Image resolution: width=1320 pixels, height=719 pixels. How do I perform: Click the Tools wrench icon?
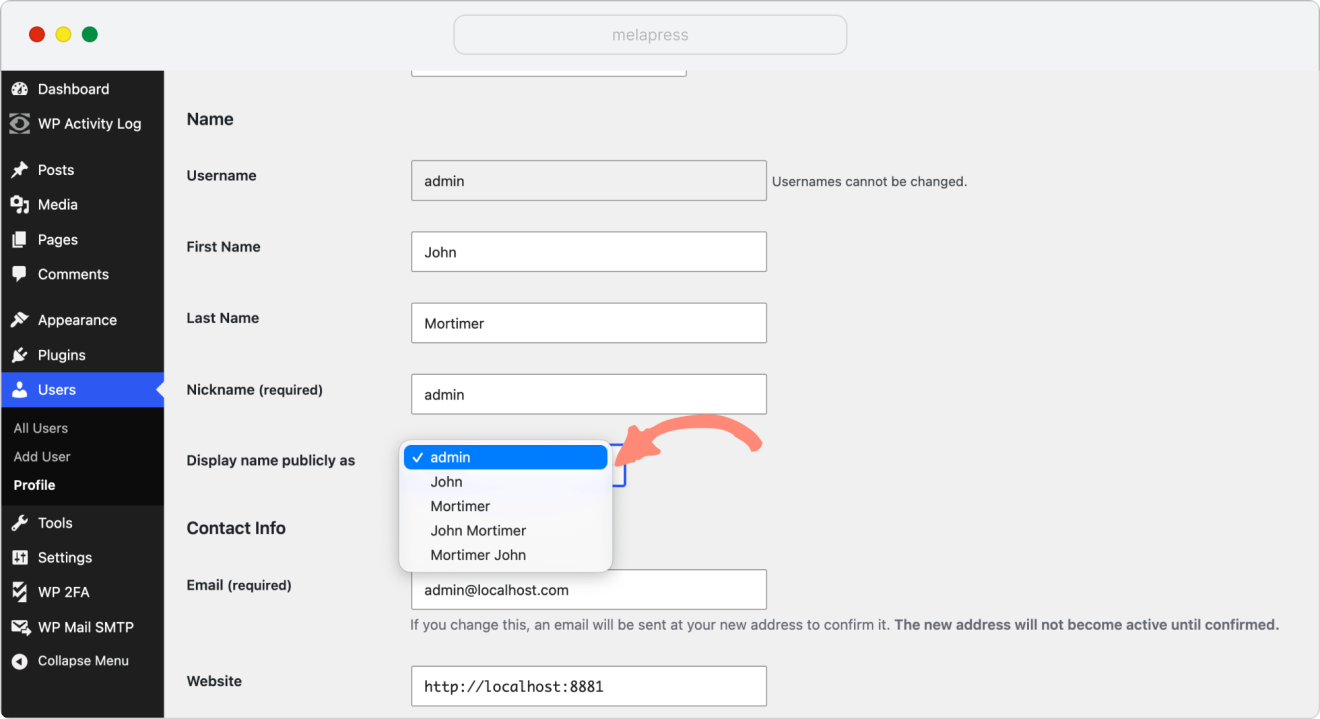[x=19, y=523]
